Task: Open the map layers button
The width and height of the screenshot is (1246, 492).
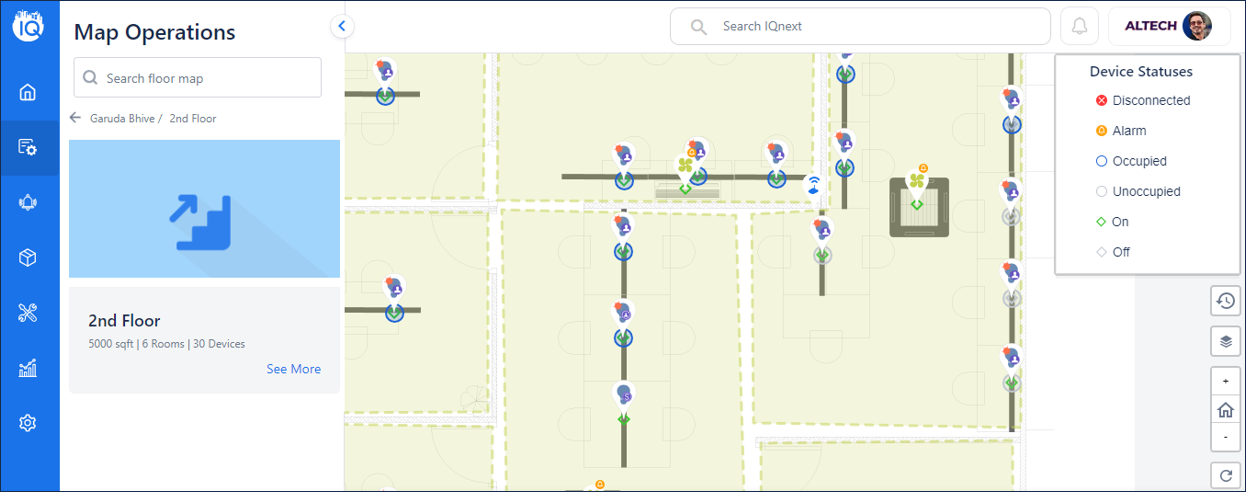Action: [1225, 341]
